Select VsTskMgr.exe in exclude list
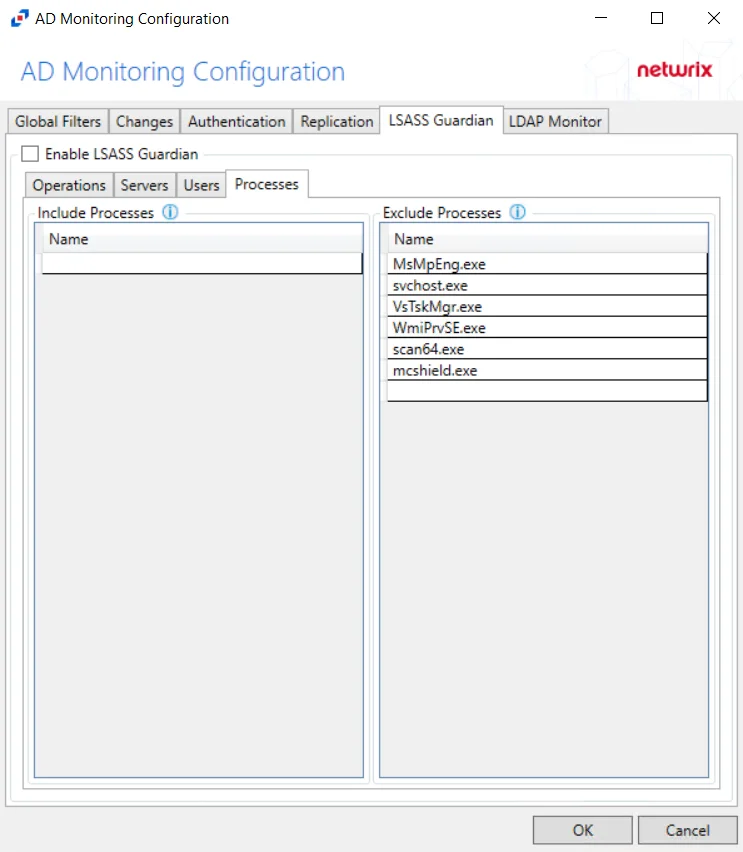 [x=547, y=306]
